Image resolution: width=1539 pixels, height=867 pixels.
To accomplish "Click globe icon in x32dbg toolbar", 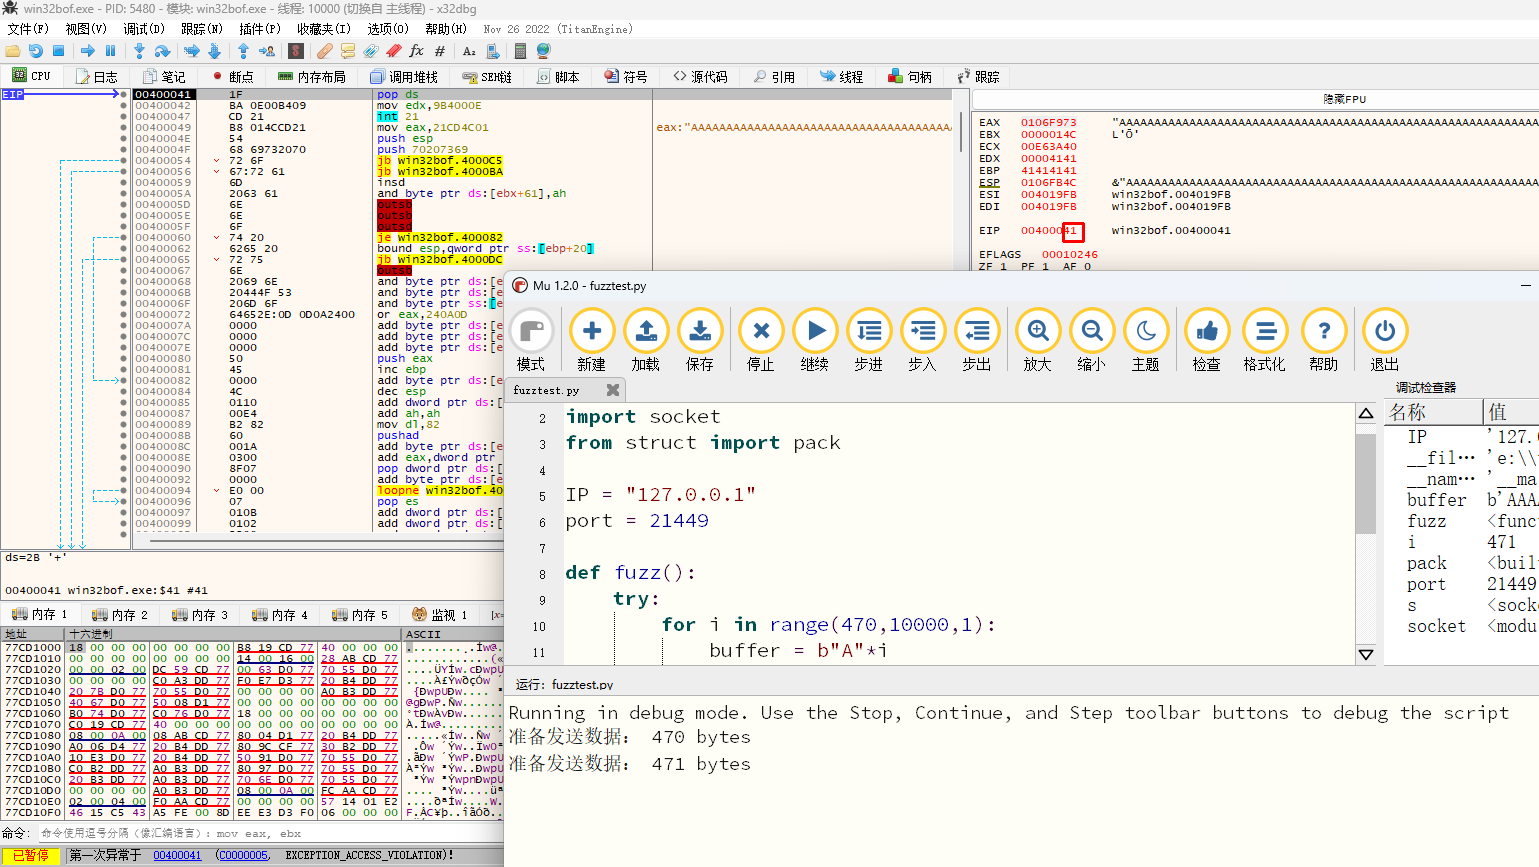I will [543, 50].
